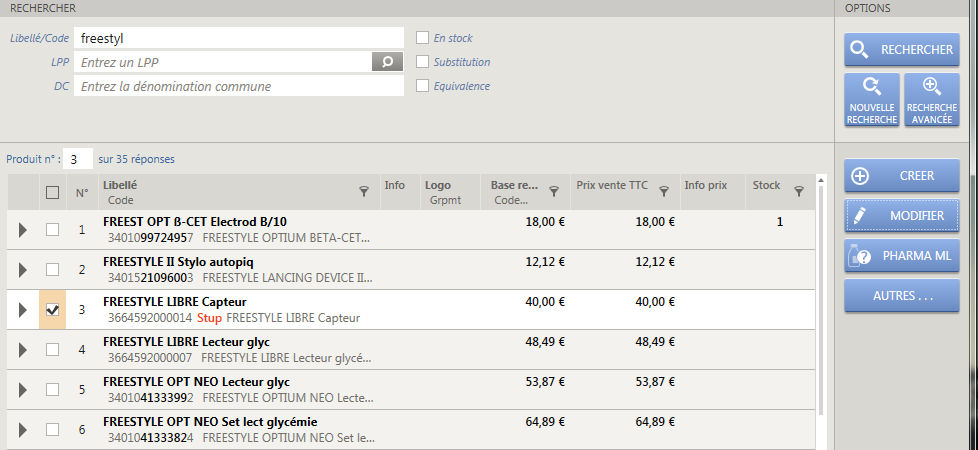Viewport: 978px width, 450px height.
Task: Click the Produit n° number field
Action: tap(78, 159)
